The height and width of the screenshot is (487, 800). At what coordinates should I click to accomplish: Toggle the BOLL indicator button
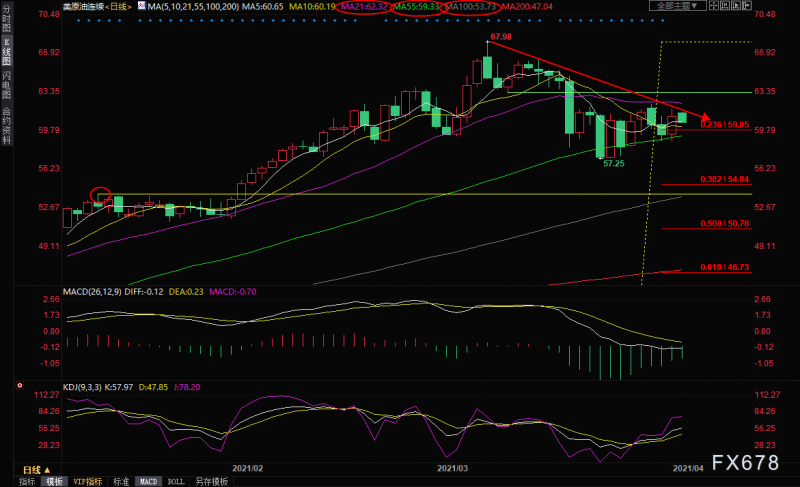tap(176, 481)
